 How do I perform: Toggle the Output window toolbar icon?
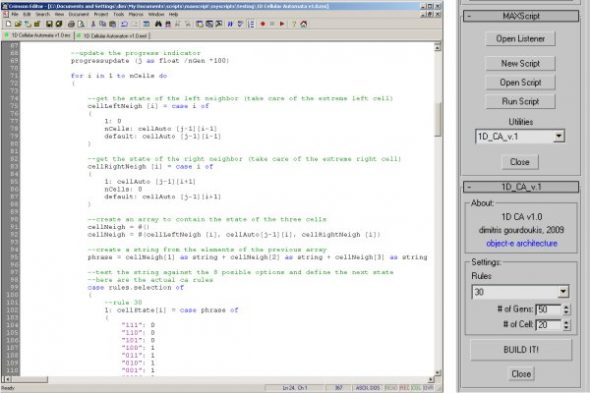(x=209, y=24)
